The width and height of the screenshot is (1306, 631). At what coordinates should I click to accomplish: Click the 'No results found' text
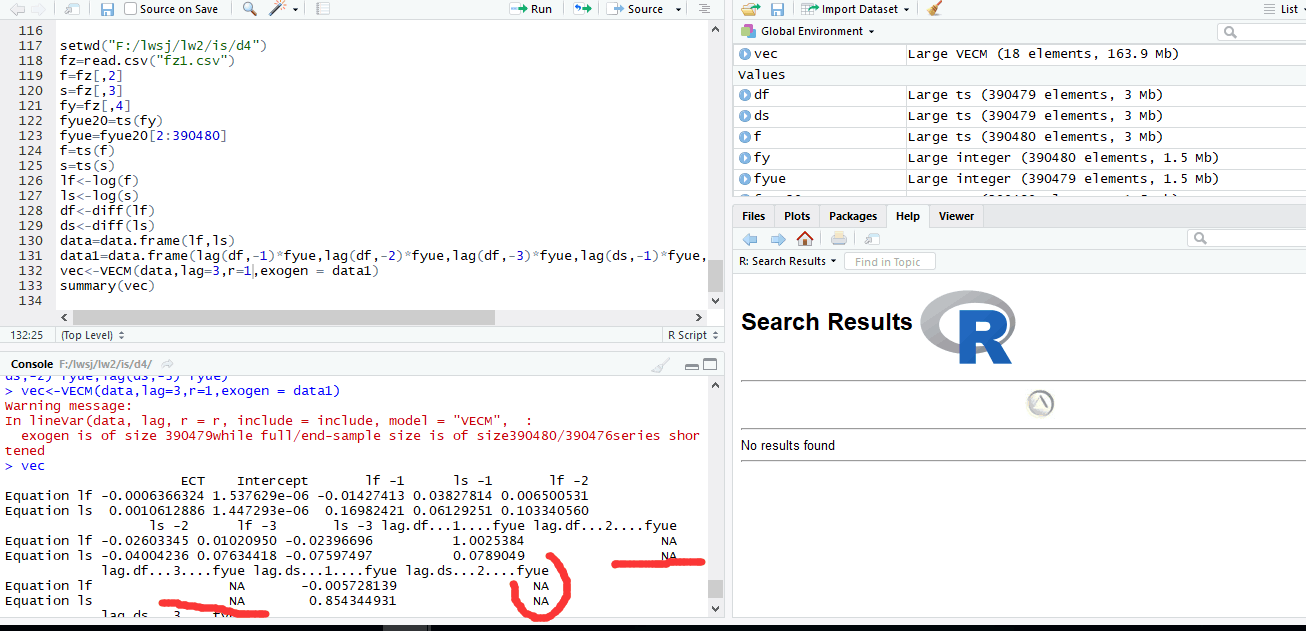(788, 445)
